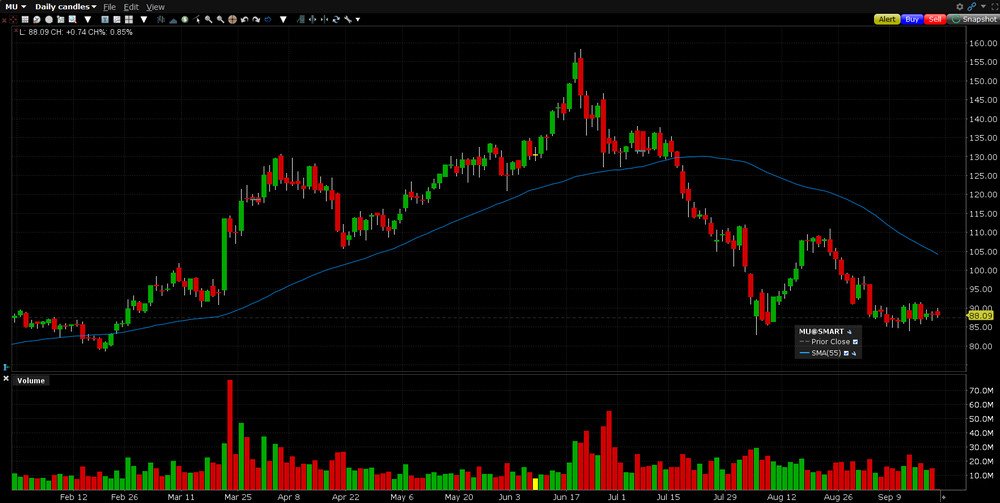Open chart settings with the wrench icon

click(347, 20)
